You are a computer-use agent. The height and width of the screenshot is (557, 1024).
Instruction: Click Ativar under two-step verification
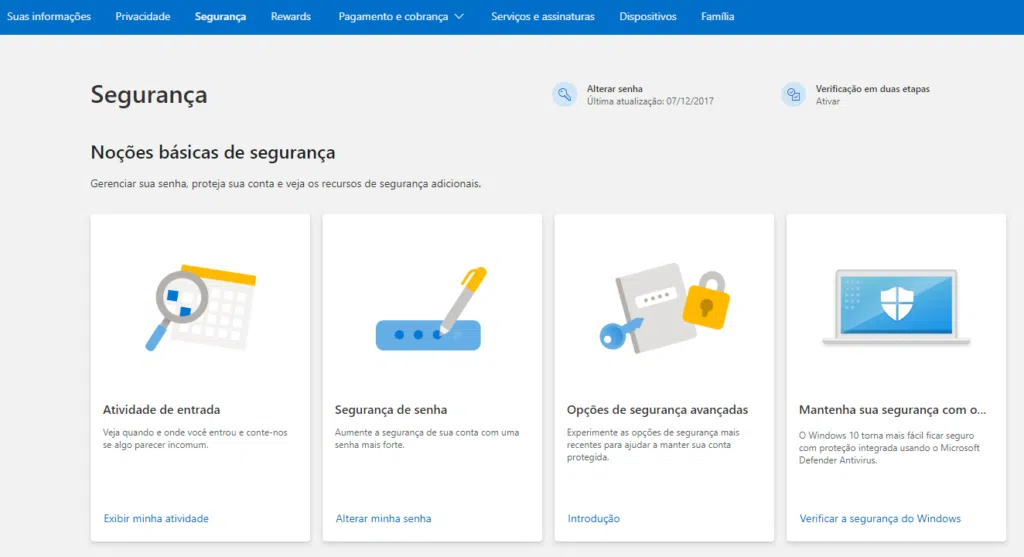(827, 101)
